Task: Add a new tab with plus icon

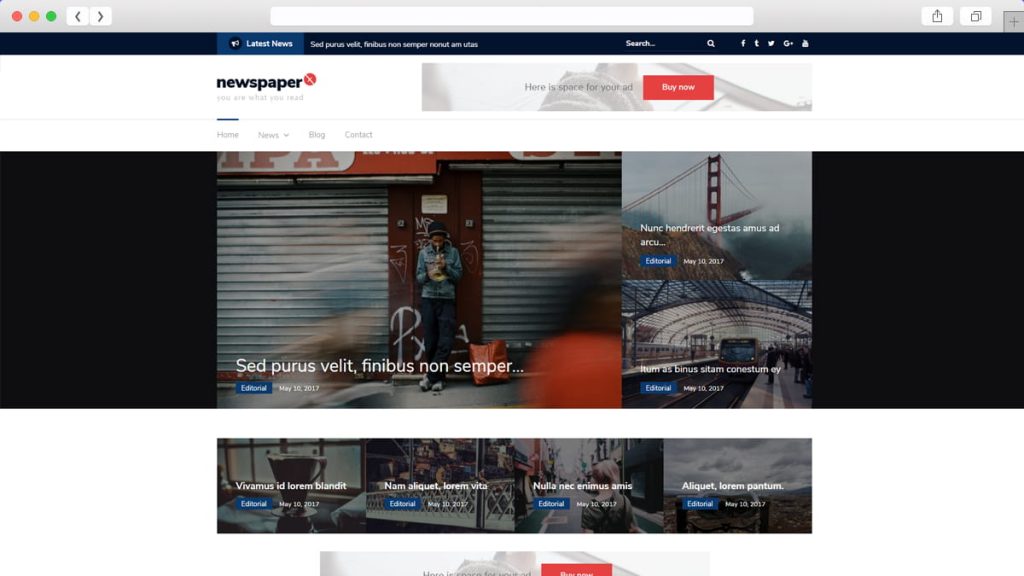Action: click(x=1014, y=22)
